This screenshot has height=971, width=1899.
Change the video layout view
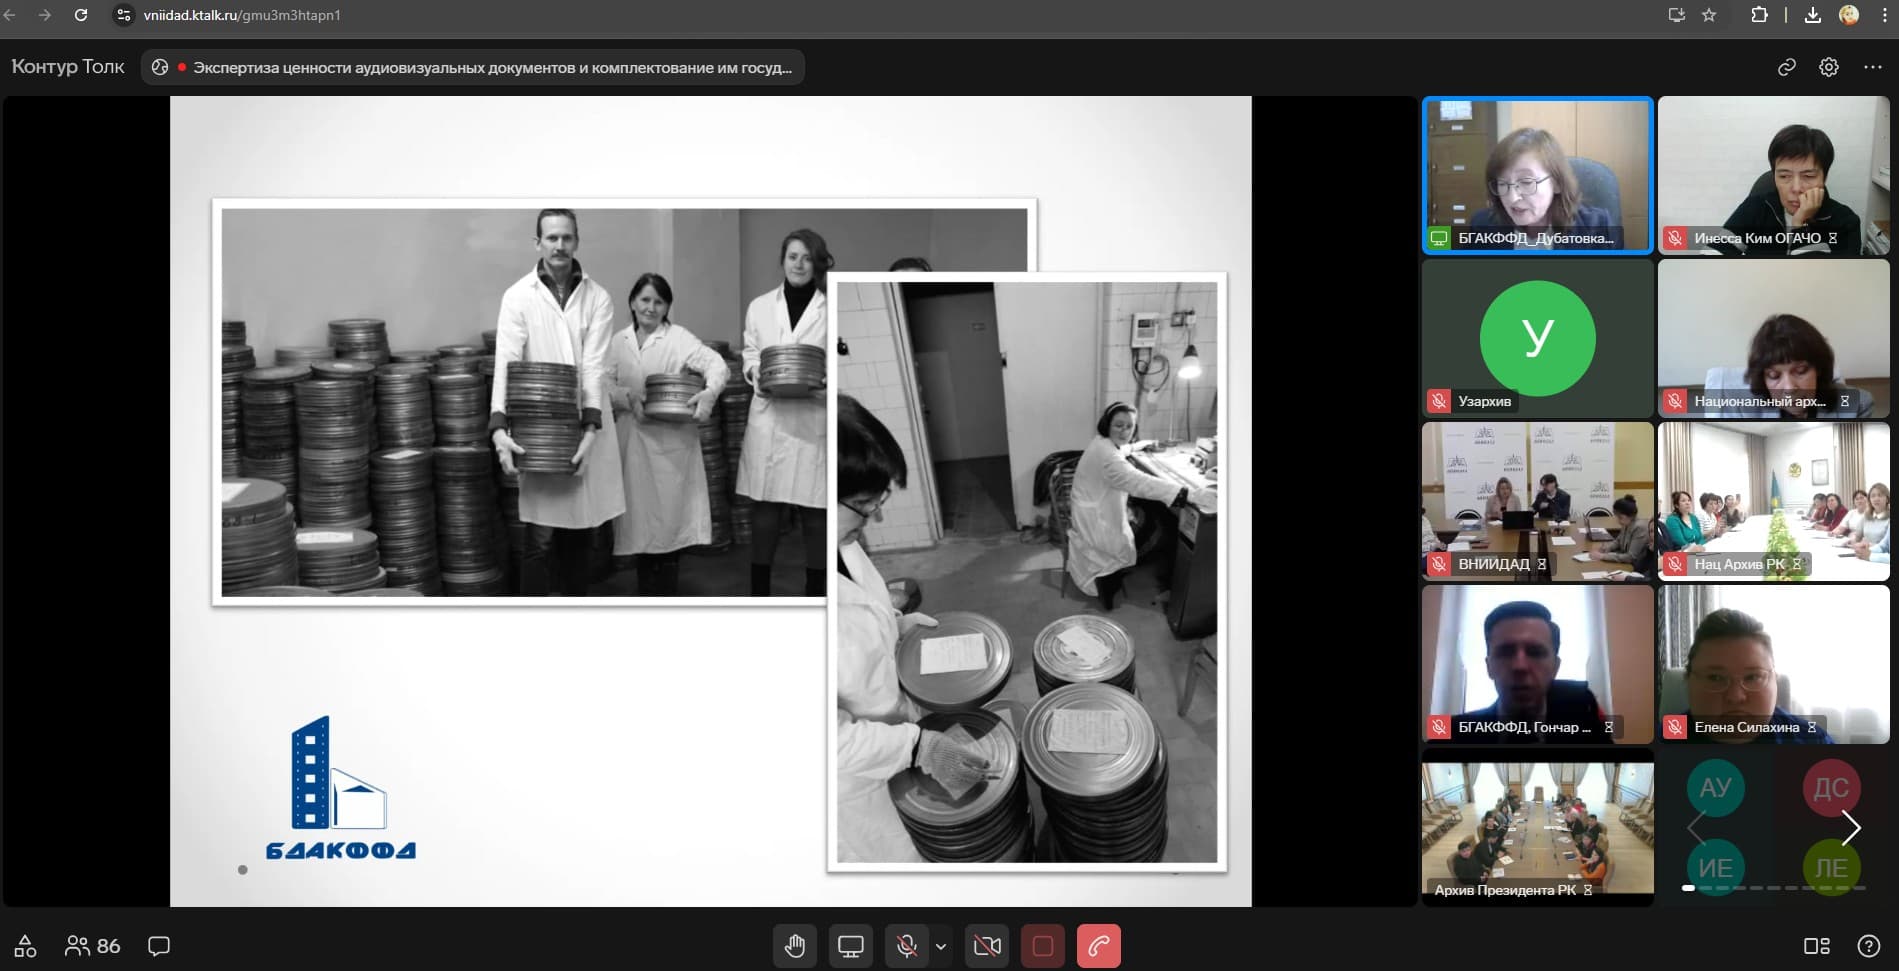tap(1816, 946)
